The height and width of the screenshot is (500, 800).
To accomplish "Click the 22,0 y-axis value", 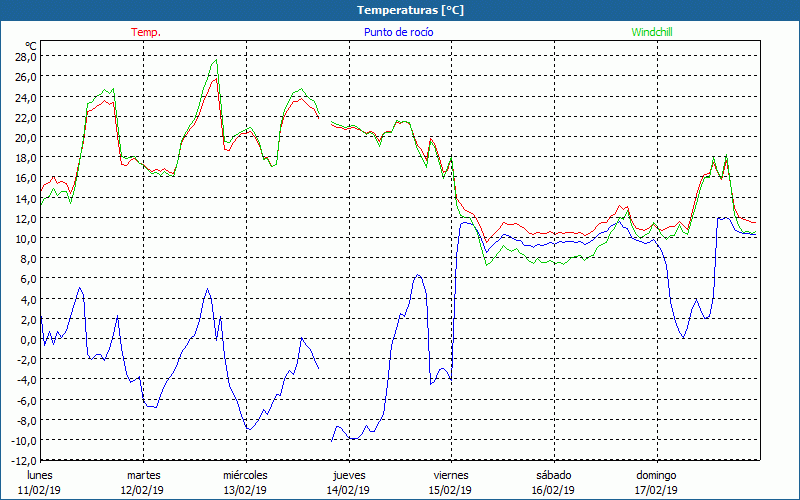I will pyautogui.click(x=27, y=117).
